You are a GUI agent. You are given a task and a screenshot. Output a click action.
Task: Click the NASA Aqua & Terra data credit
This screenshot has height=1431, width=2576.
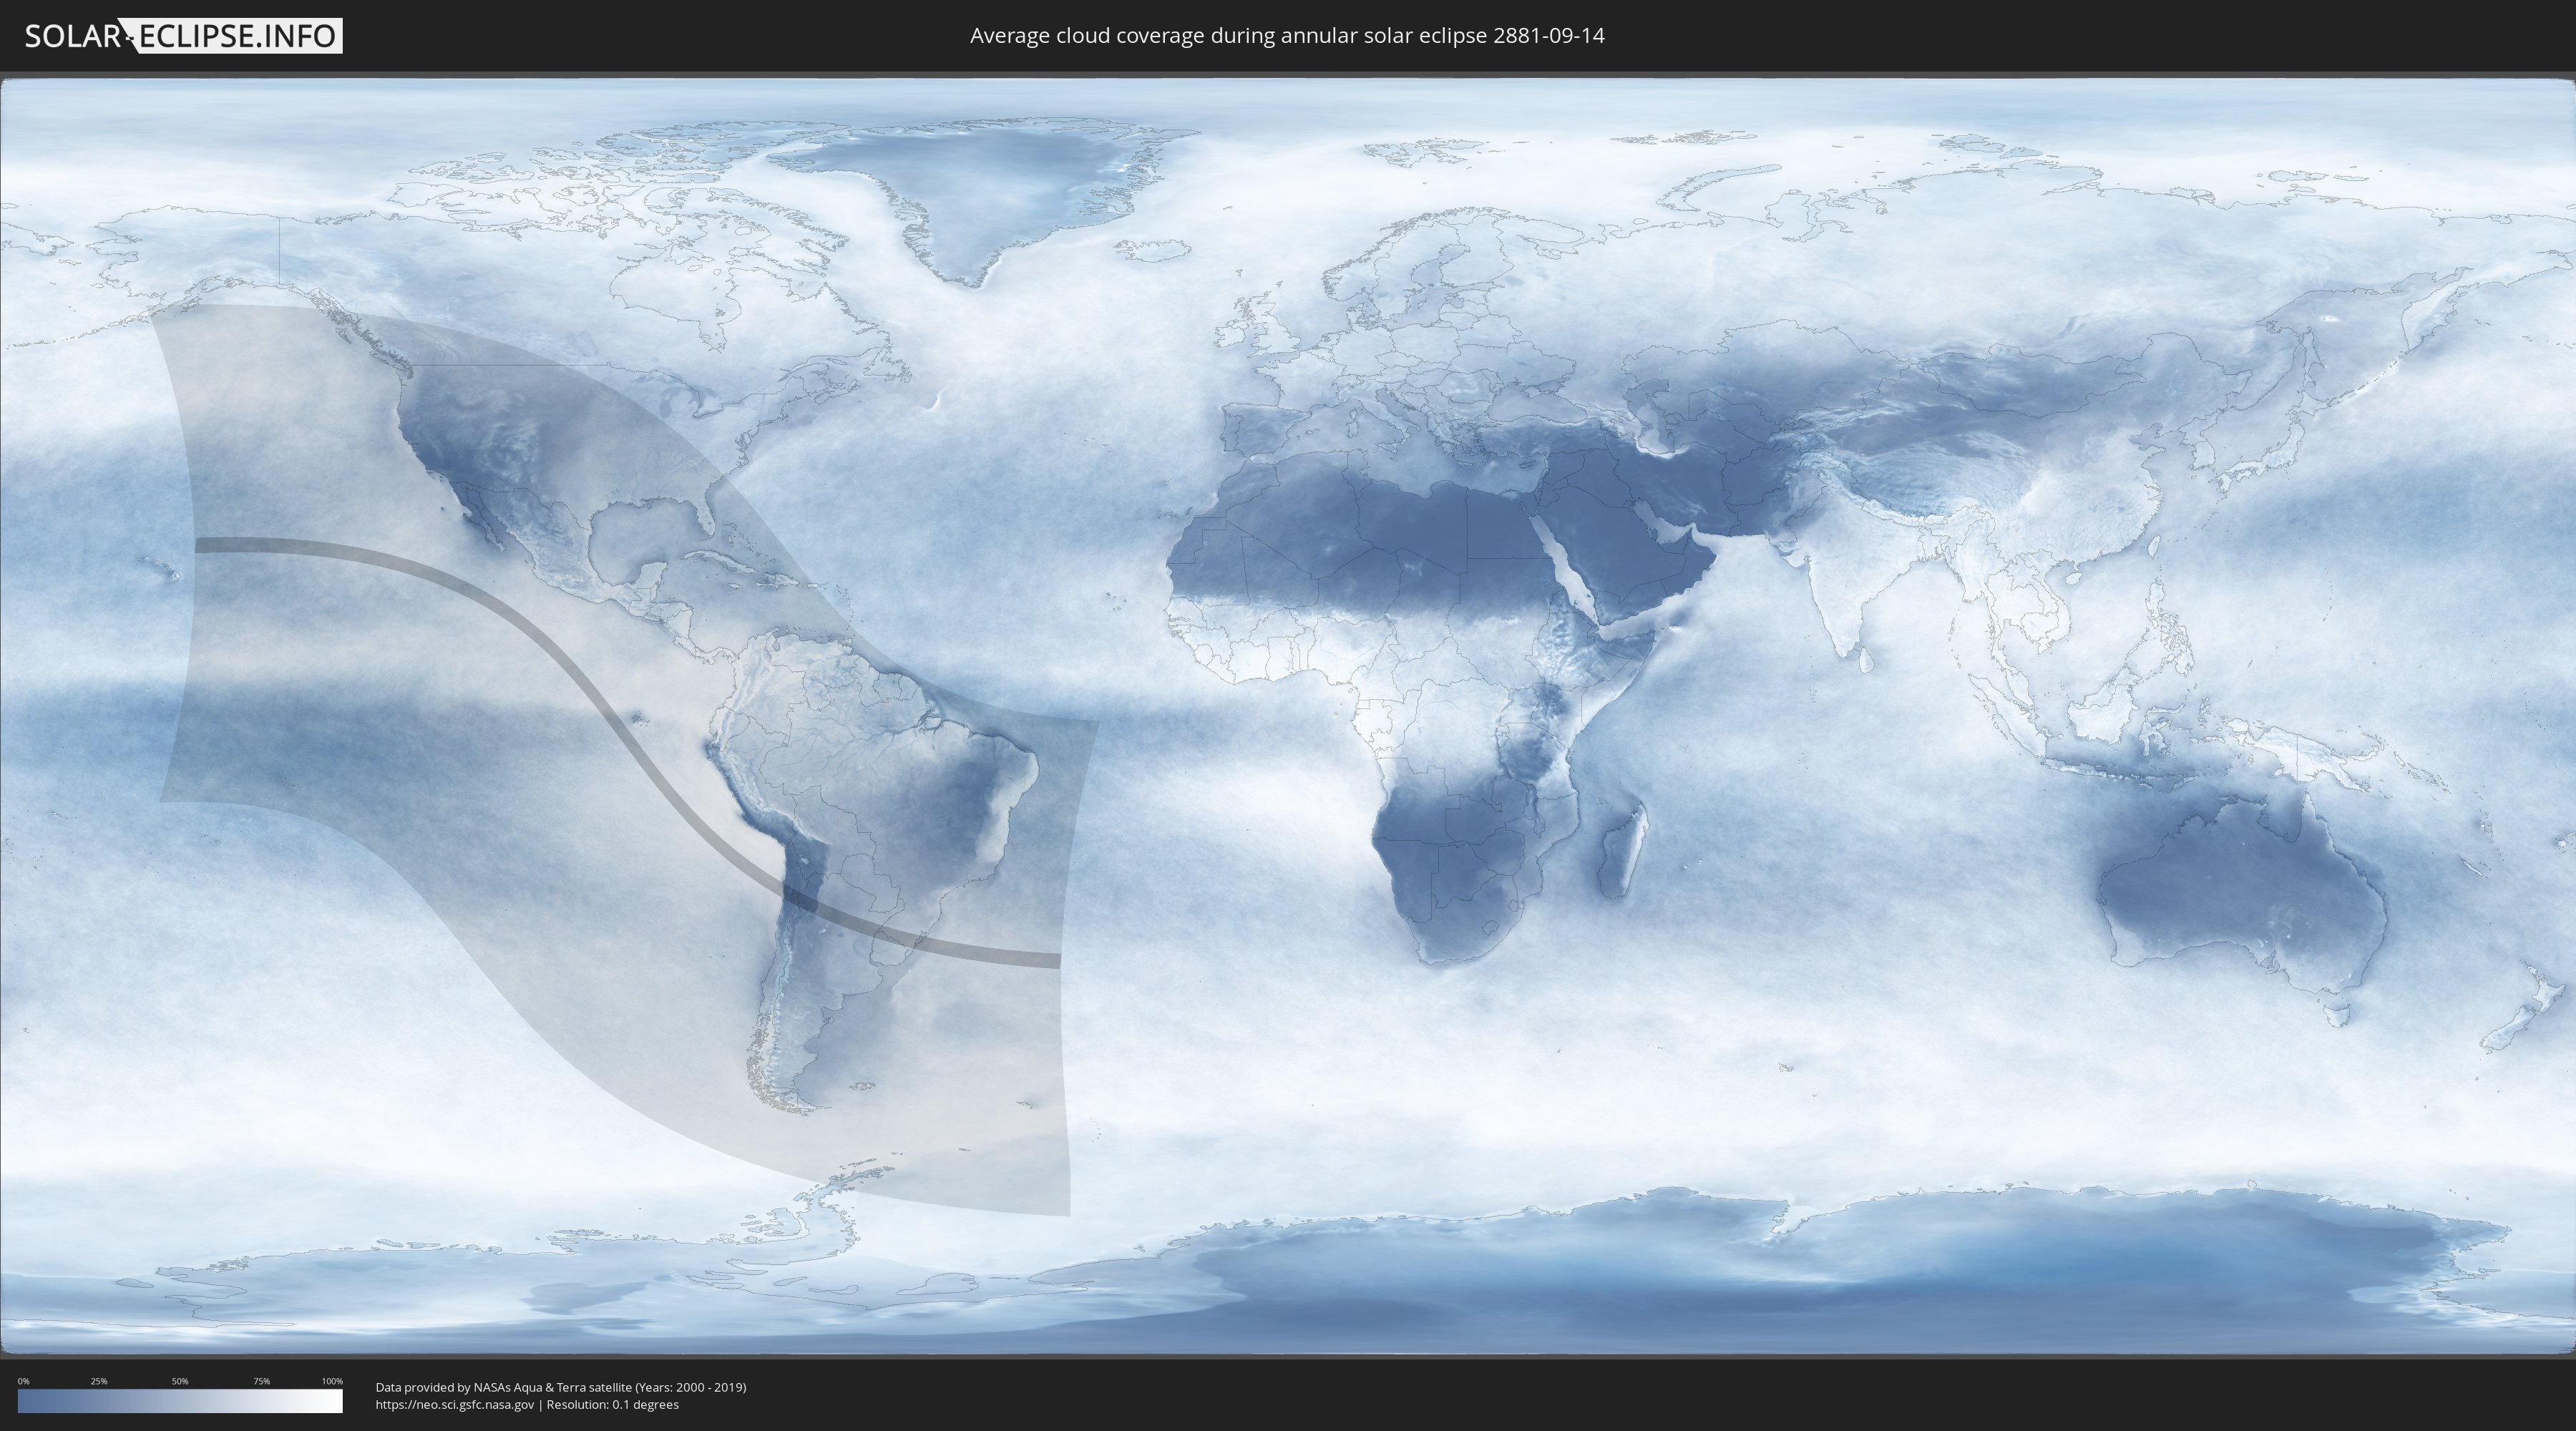click(560, 1387)
